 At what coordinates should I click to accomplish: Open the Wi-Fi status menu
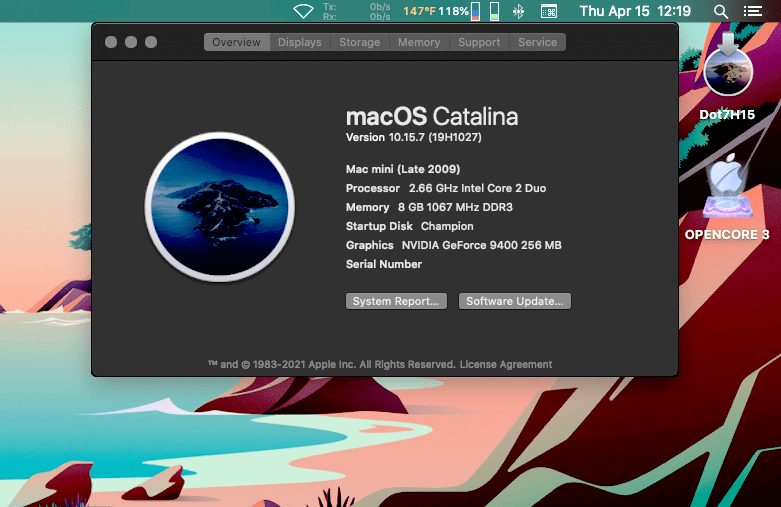[303, 11]
